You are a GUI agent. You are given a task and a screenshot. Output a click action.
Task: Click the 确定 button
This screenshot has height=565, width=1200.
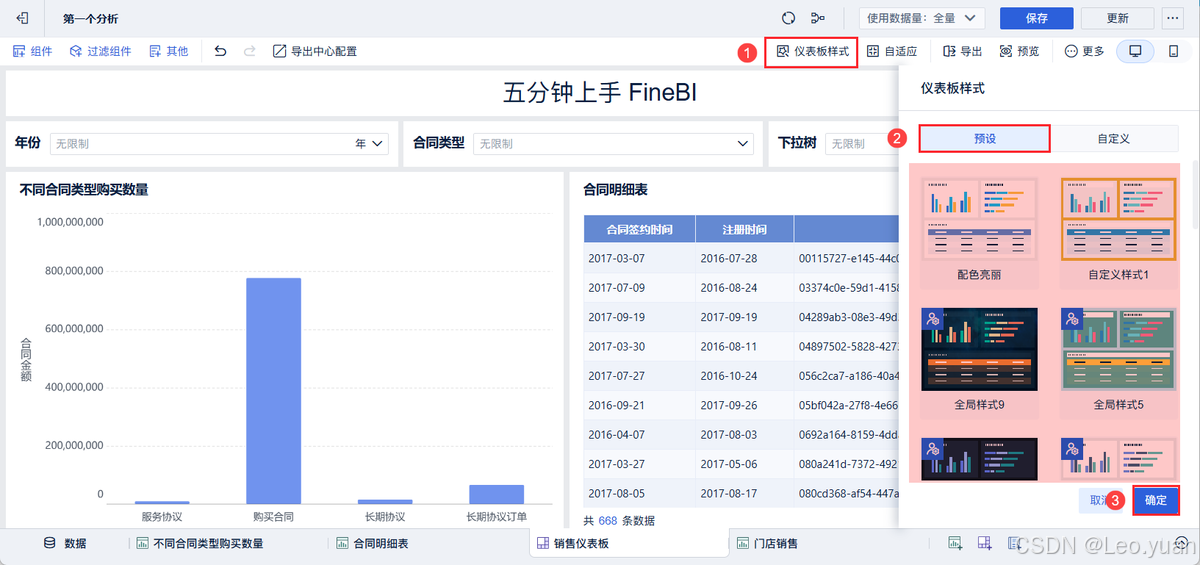coord(1155,500)
